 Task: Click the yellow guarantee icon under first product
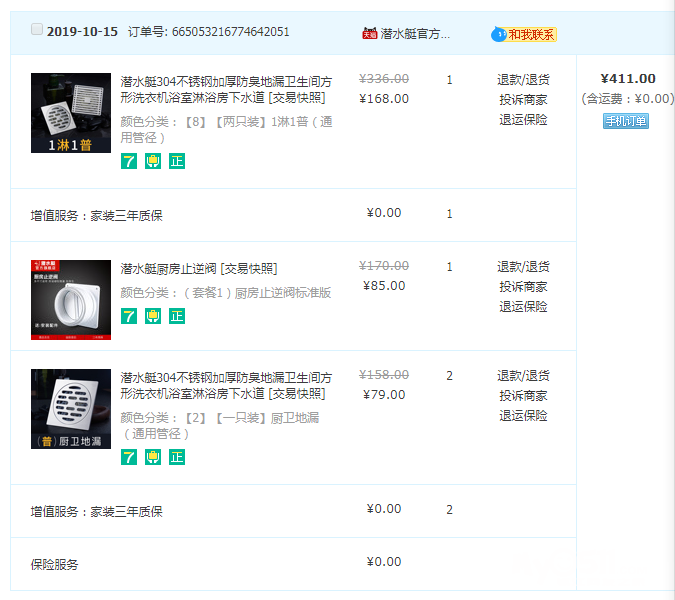[153, 161]
